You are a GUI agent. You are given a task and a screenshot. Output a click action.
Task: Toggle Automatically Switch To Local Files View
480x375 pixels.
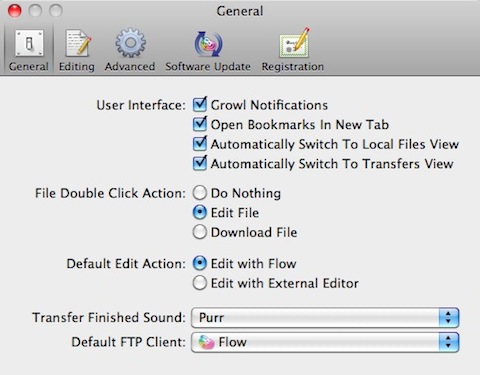pos(200,144)
